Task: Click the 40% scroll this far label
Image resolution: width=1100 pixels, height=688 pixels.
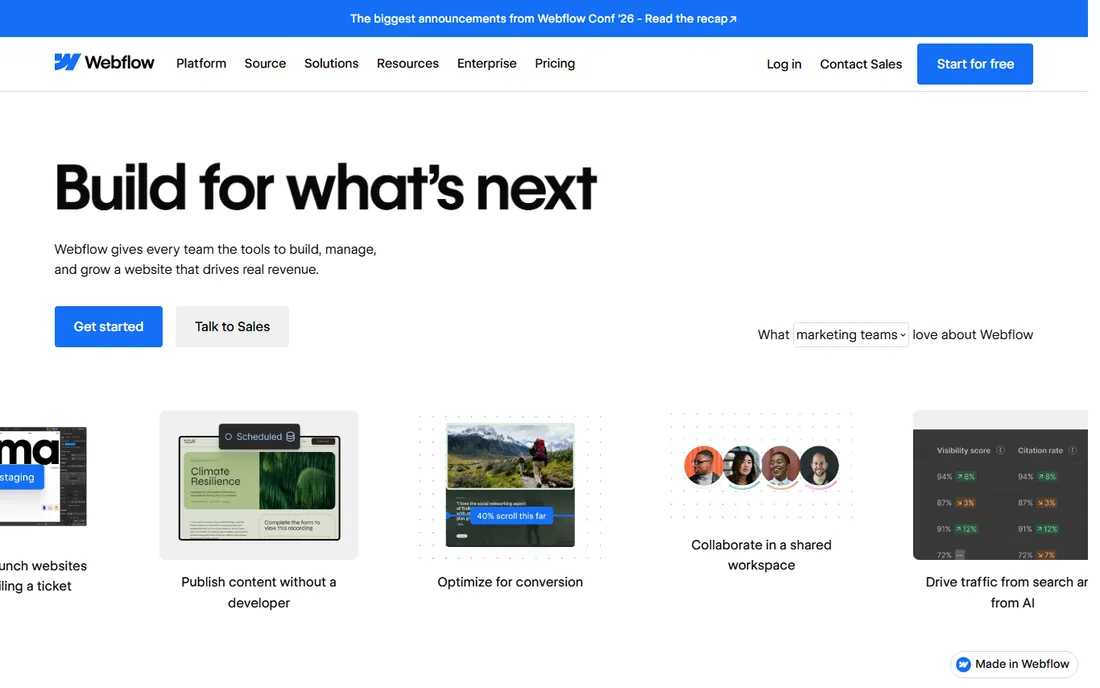Action: click(x=511, y=515)
